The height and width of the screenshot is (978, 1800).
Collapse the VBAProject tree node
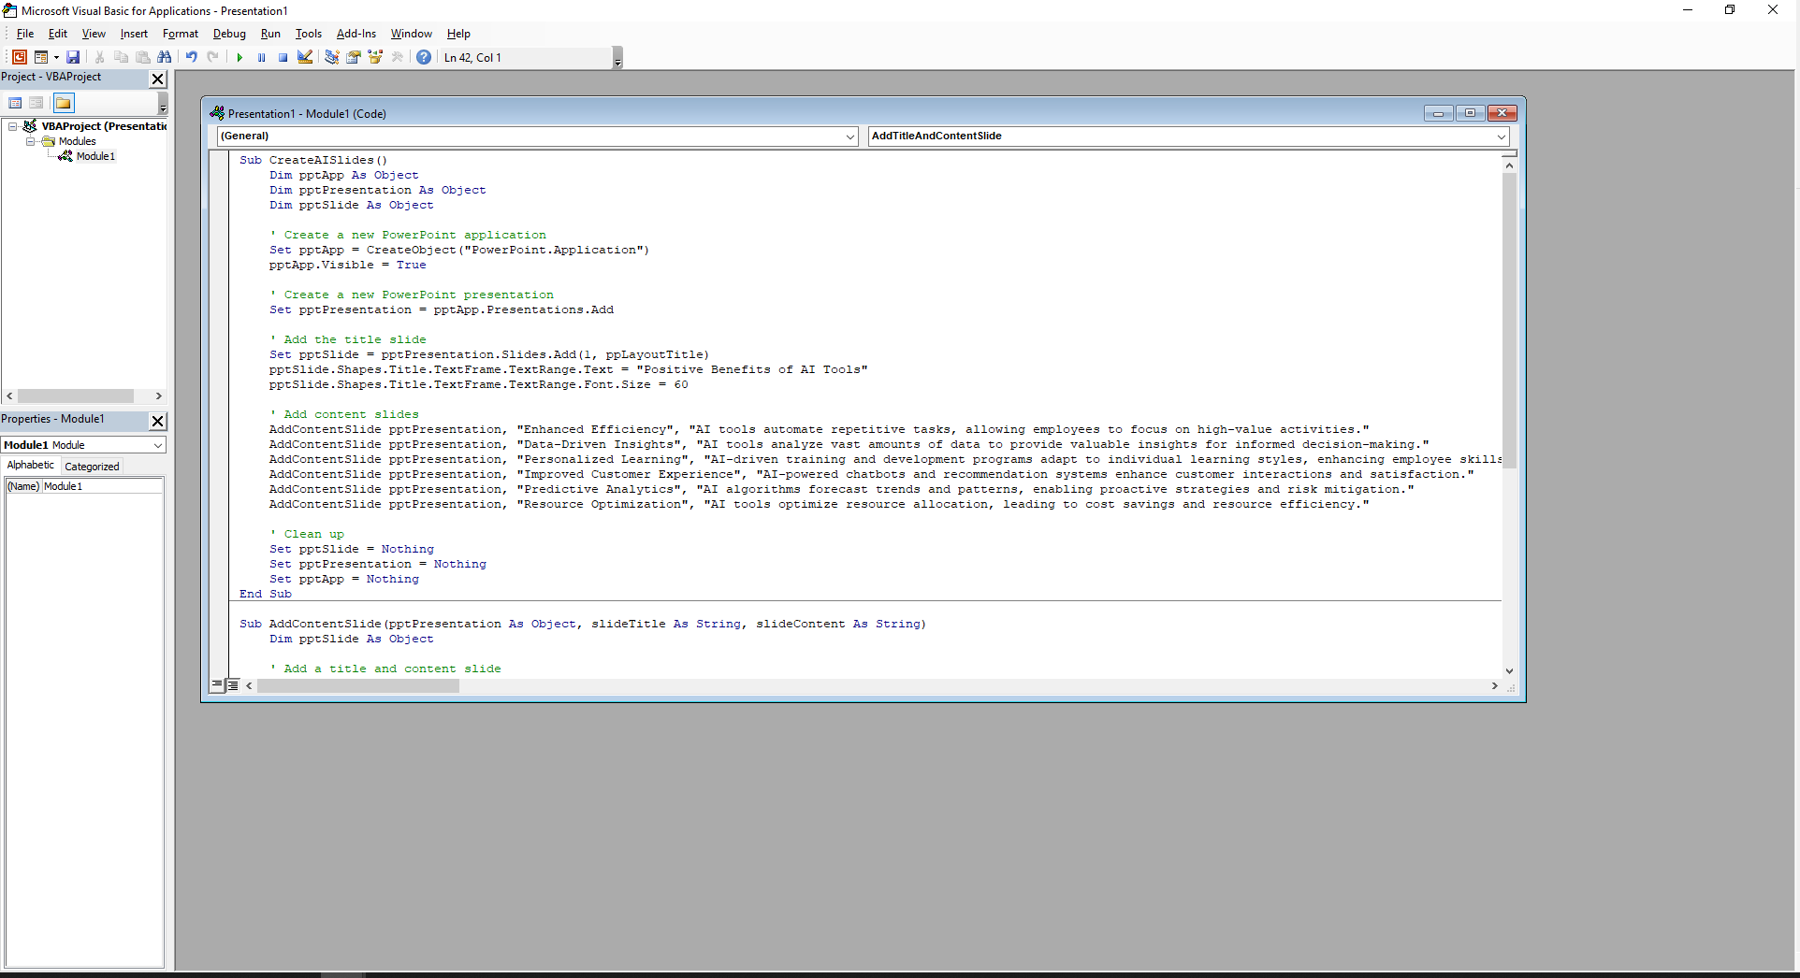[13, 126]
